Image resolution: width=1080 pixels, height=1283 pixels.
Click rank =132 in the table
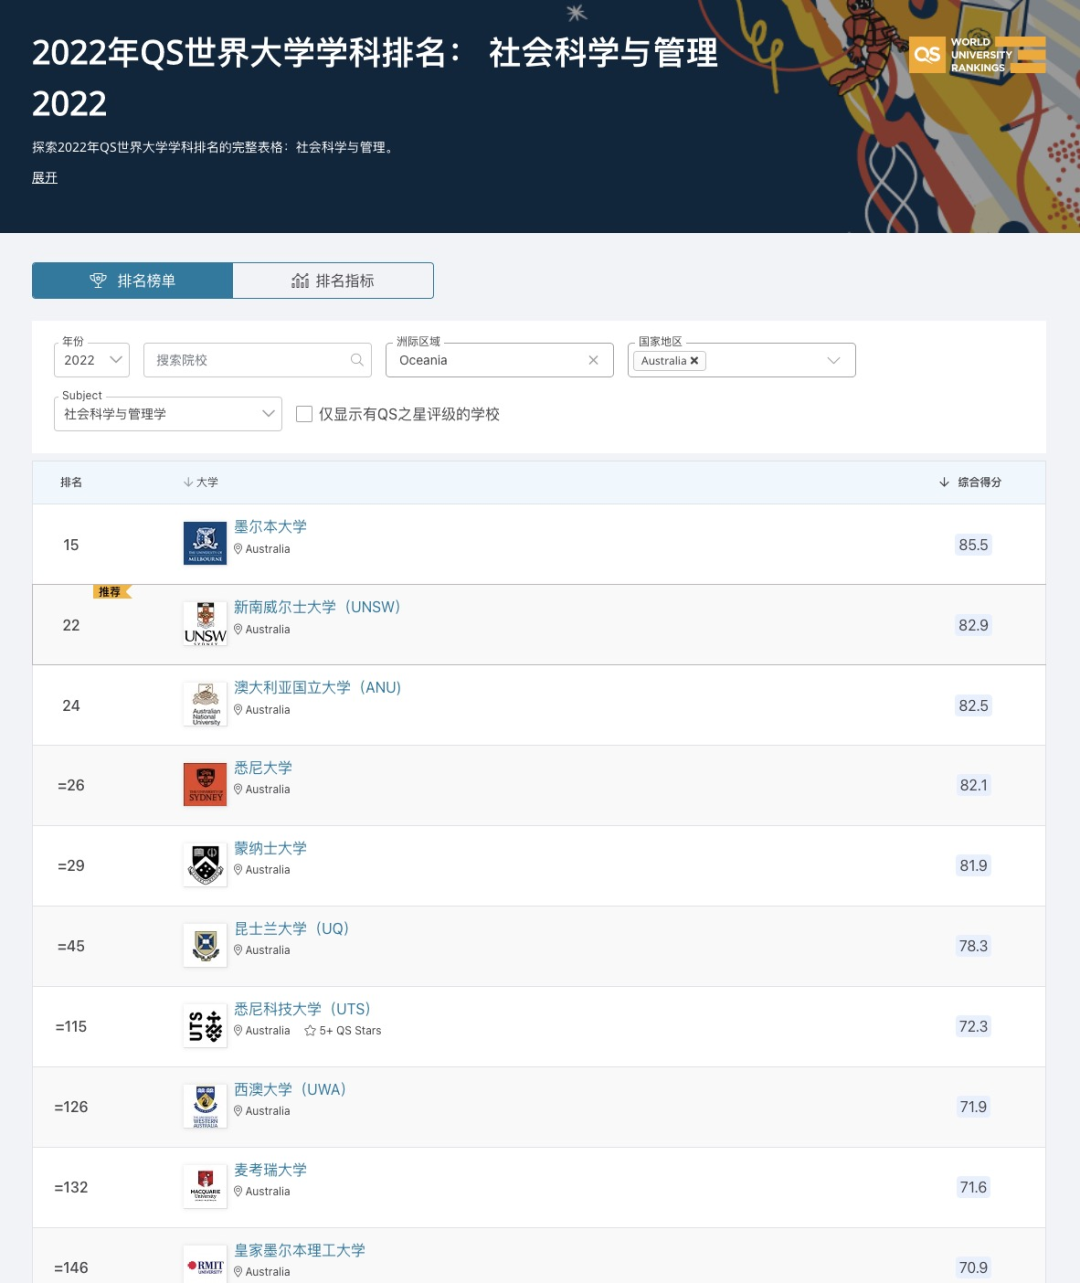[x=71, y=1187]
